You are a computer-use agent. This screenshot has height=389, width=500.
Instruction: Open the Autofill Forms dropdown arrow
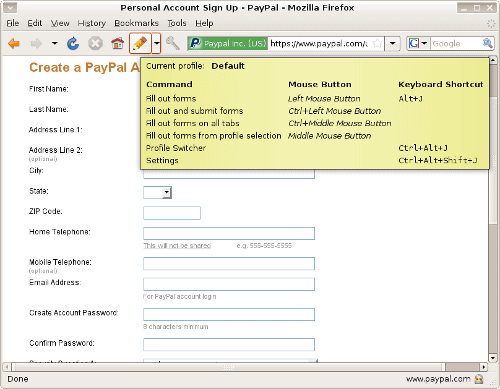pos(156,43)
